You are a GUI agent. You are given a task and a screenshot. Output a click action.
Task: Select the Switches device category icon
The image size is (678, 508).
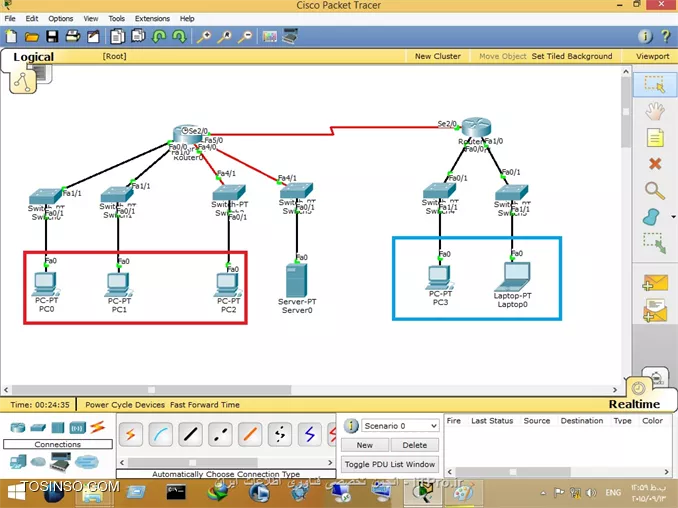38,428
